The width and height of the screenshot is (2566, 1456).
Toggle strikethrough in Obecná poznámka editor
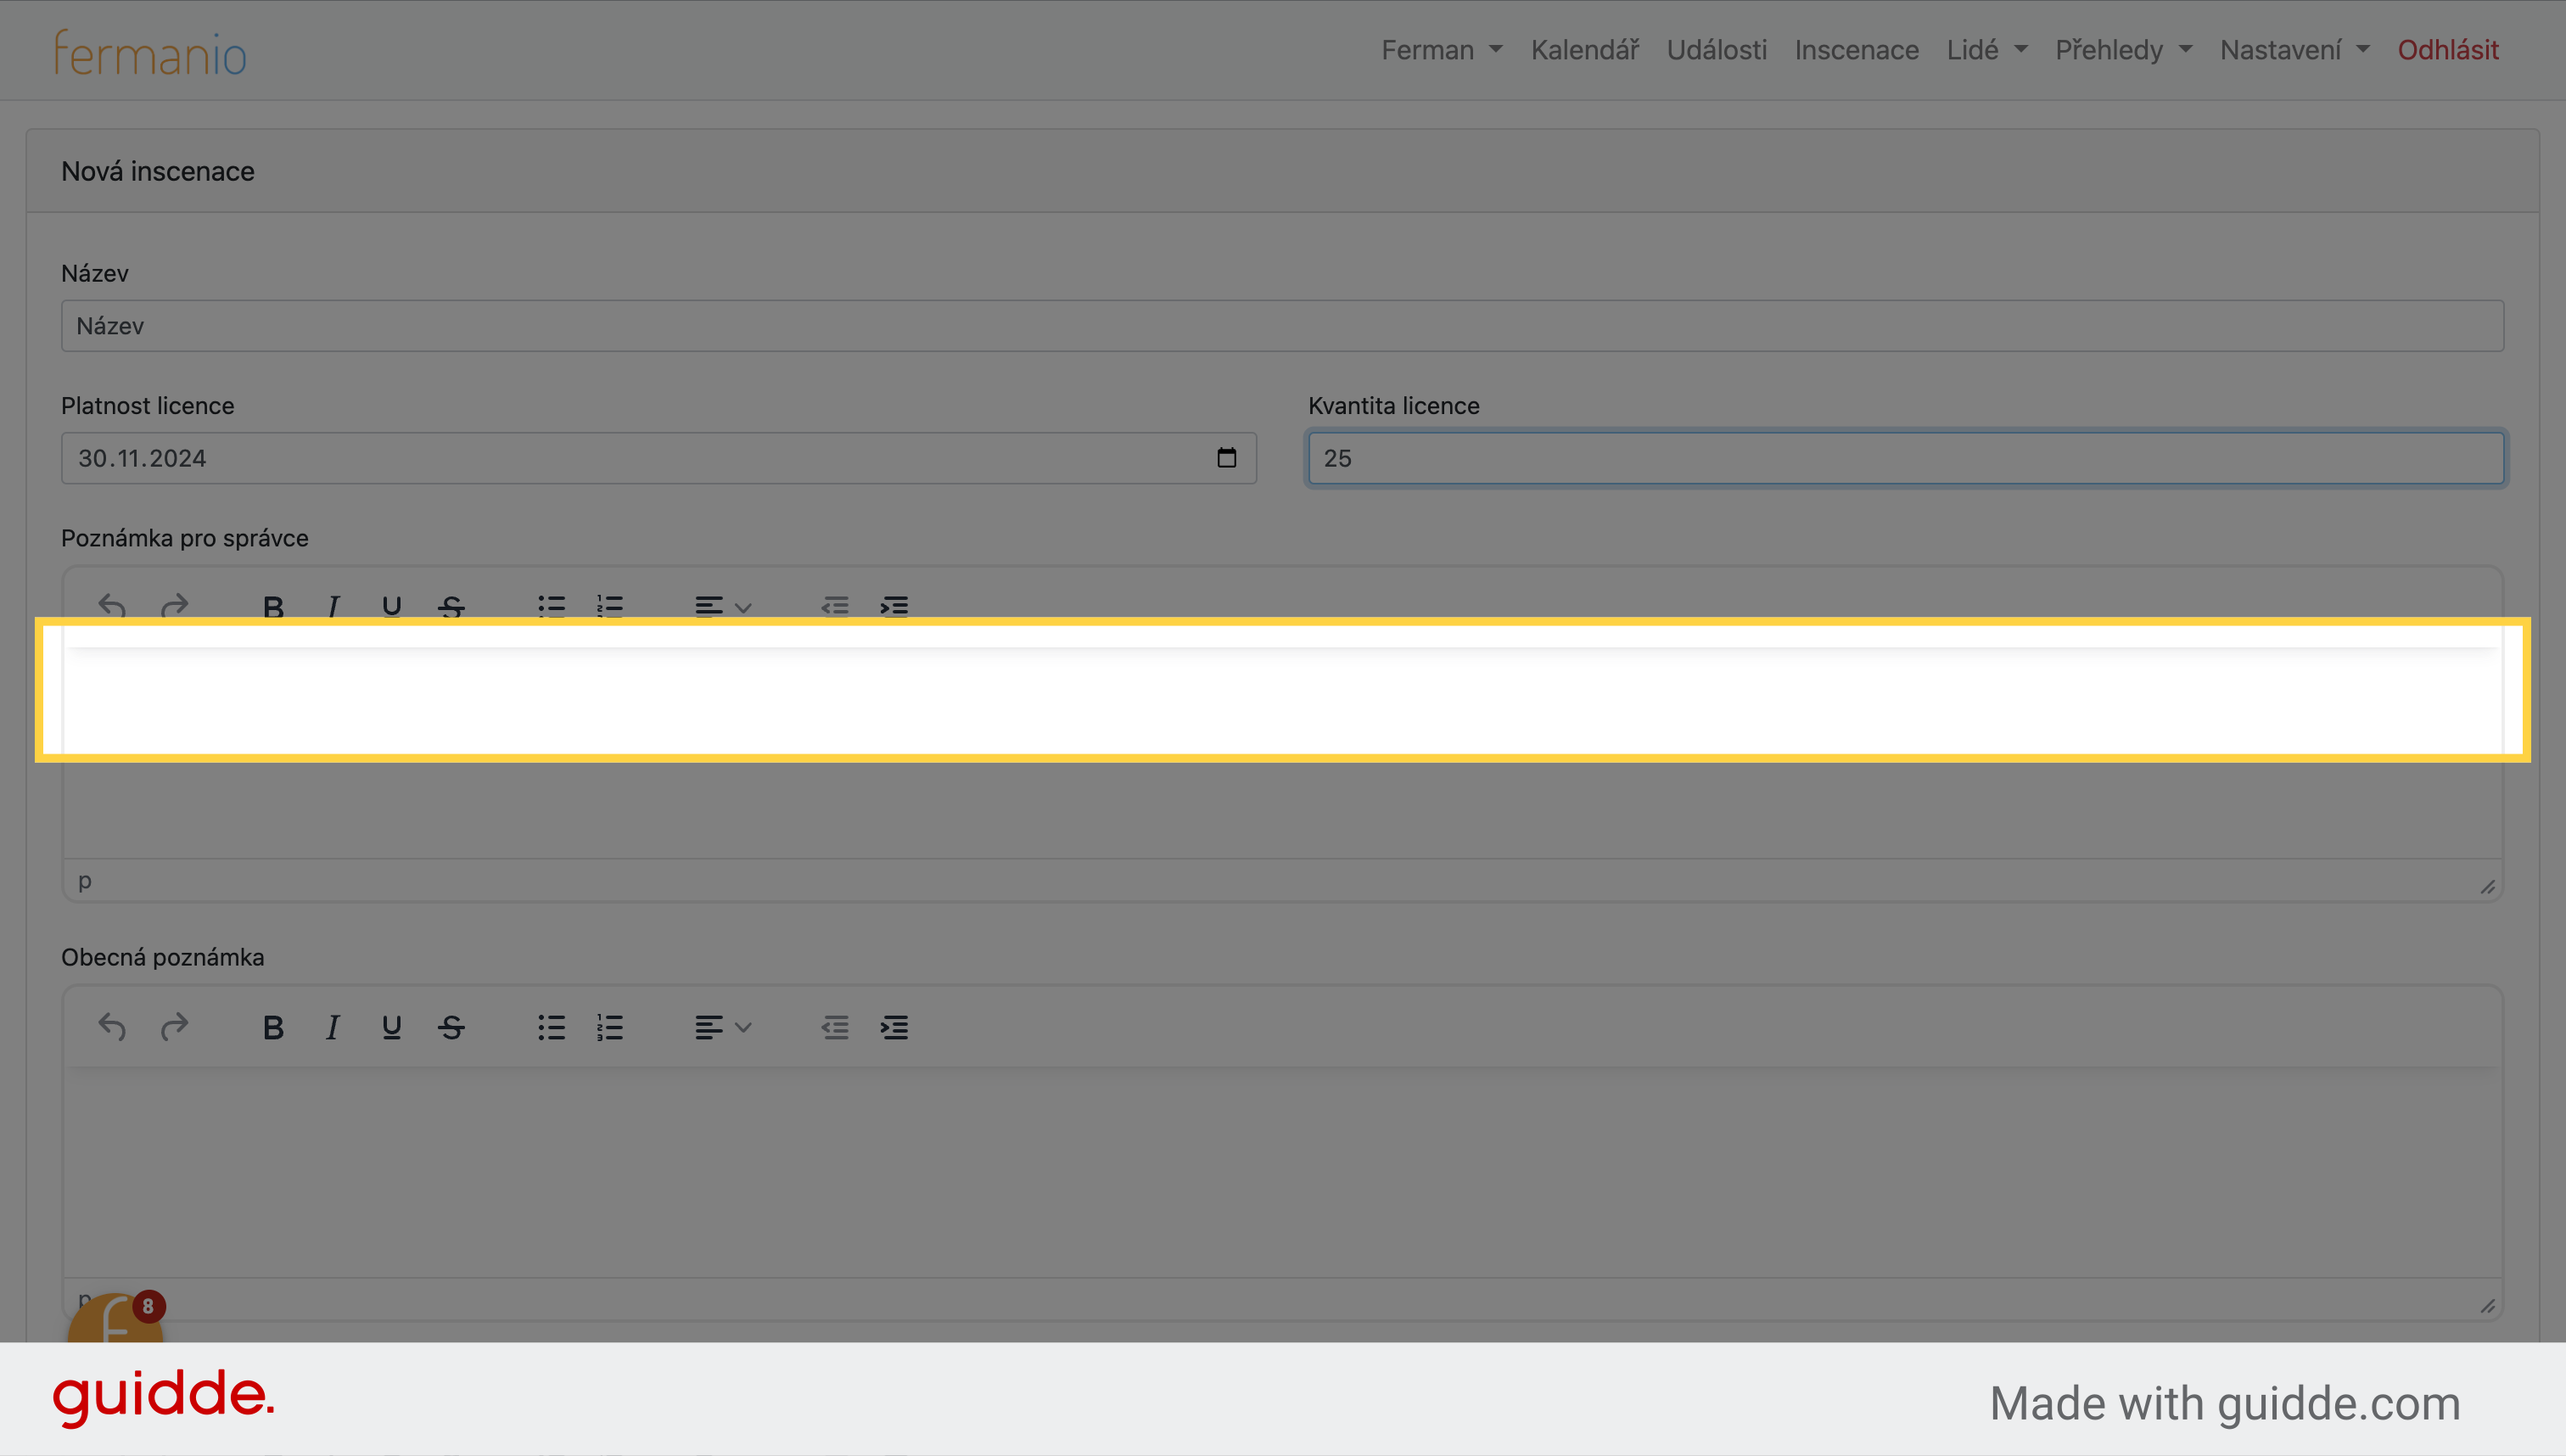pos(451,1027)
